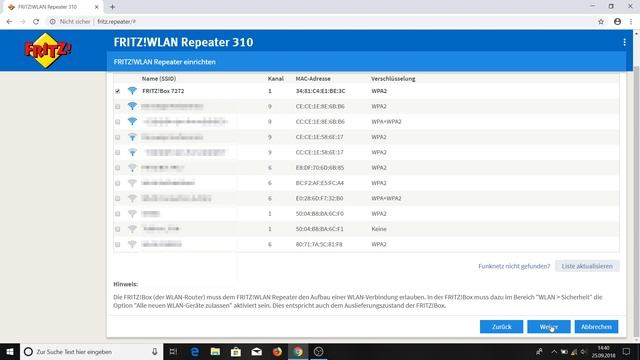
Task: Click the signal icon in the CE:CE:1E:8E:6B:B6 row
Action: tap(132, 106)
